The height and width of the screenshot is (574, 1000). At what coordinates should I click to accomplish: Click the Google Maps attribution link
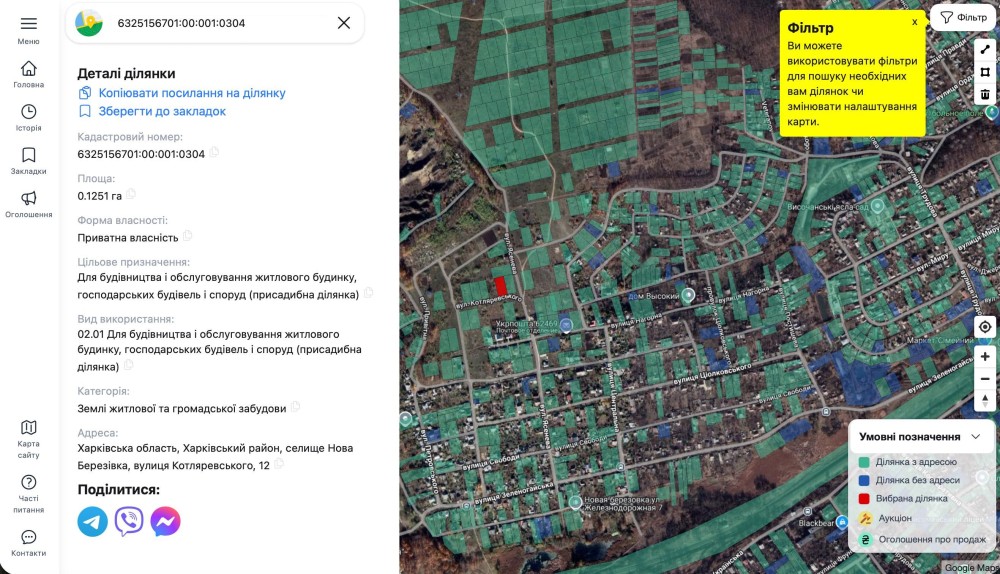(x=971, y=568)
